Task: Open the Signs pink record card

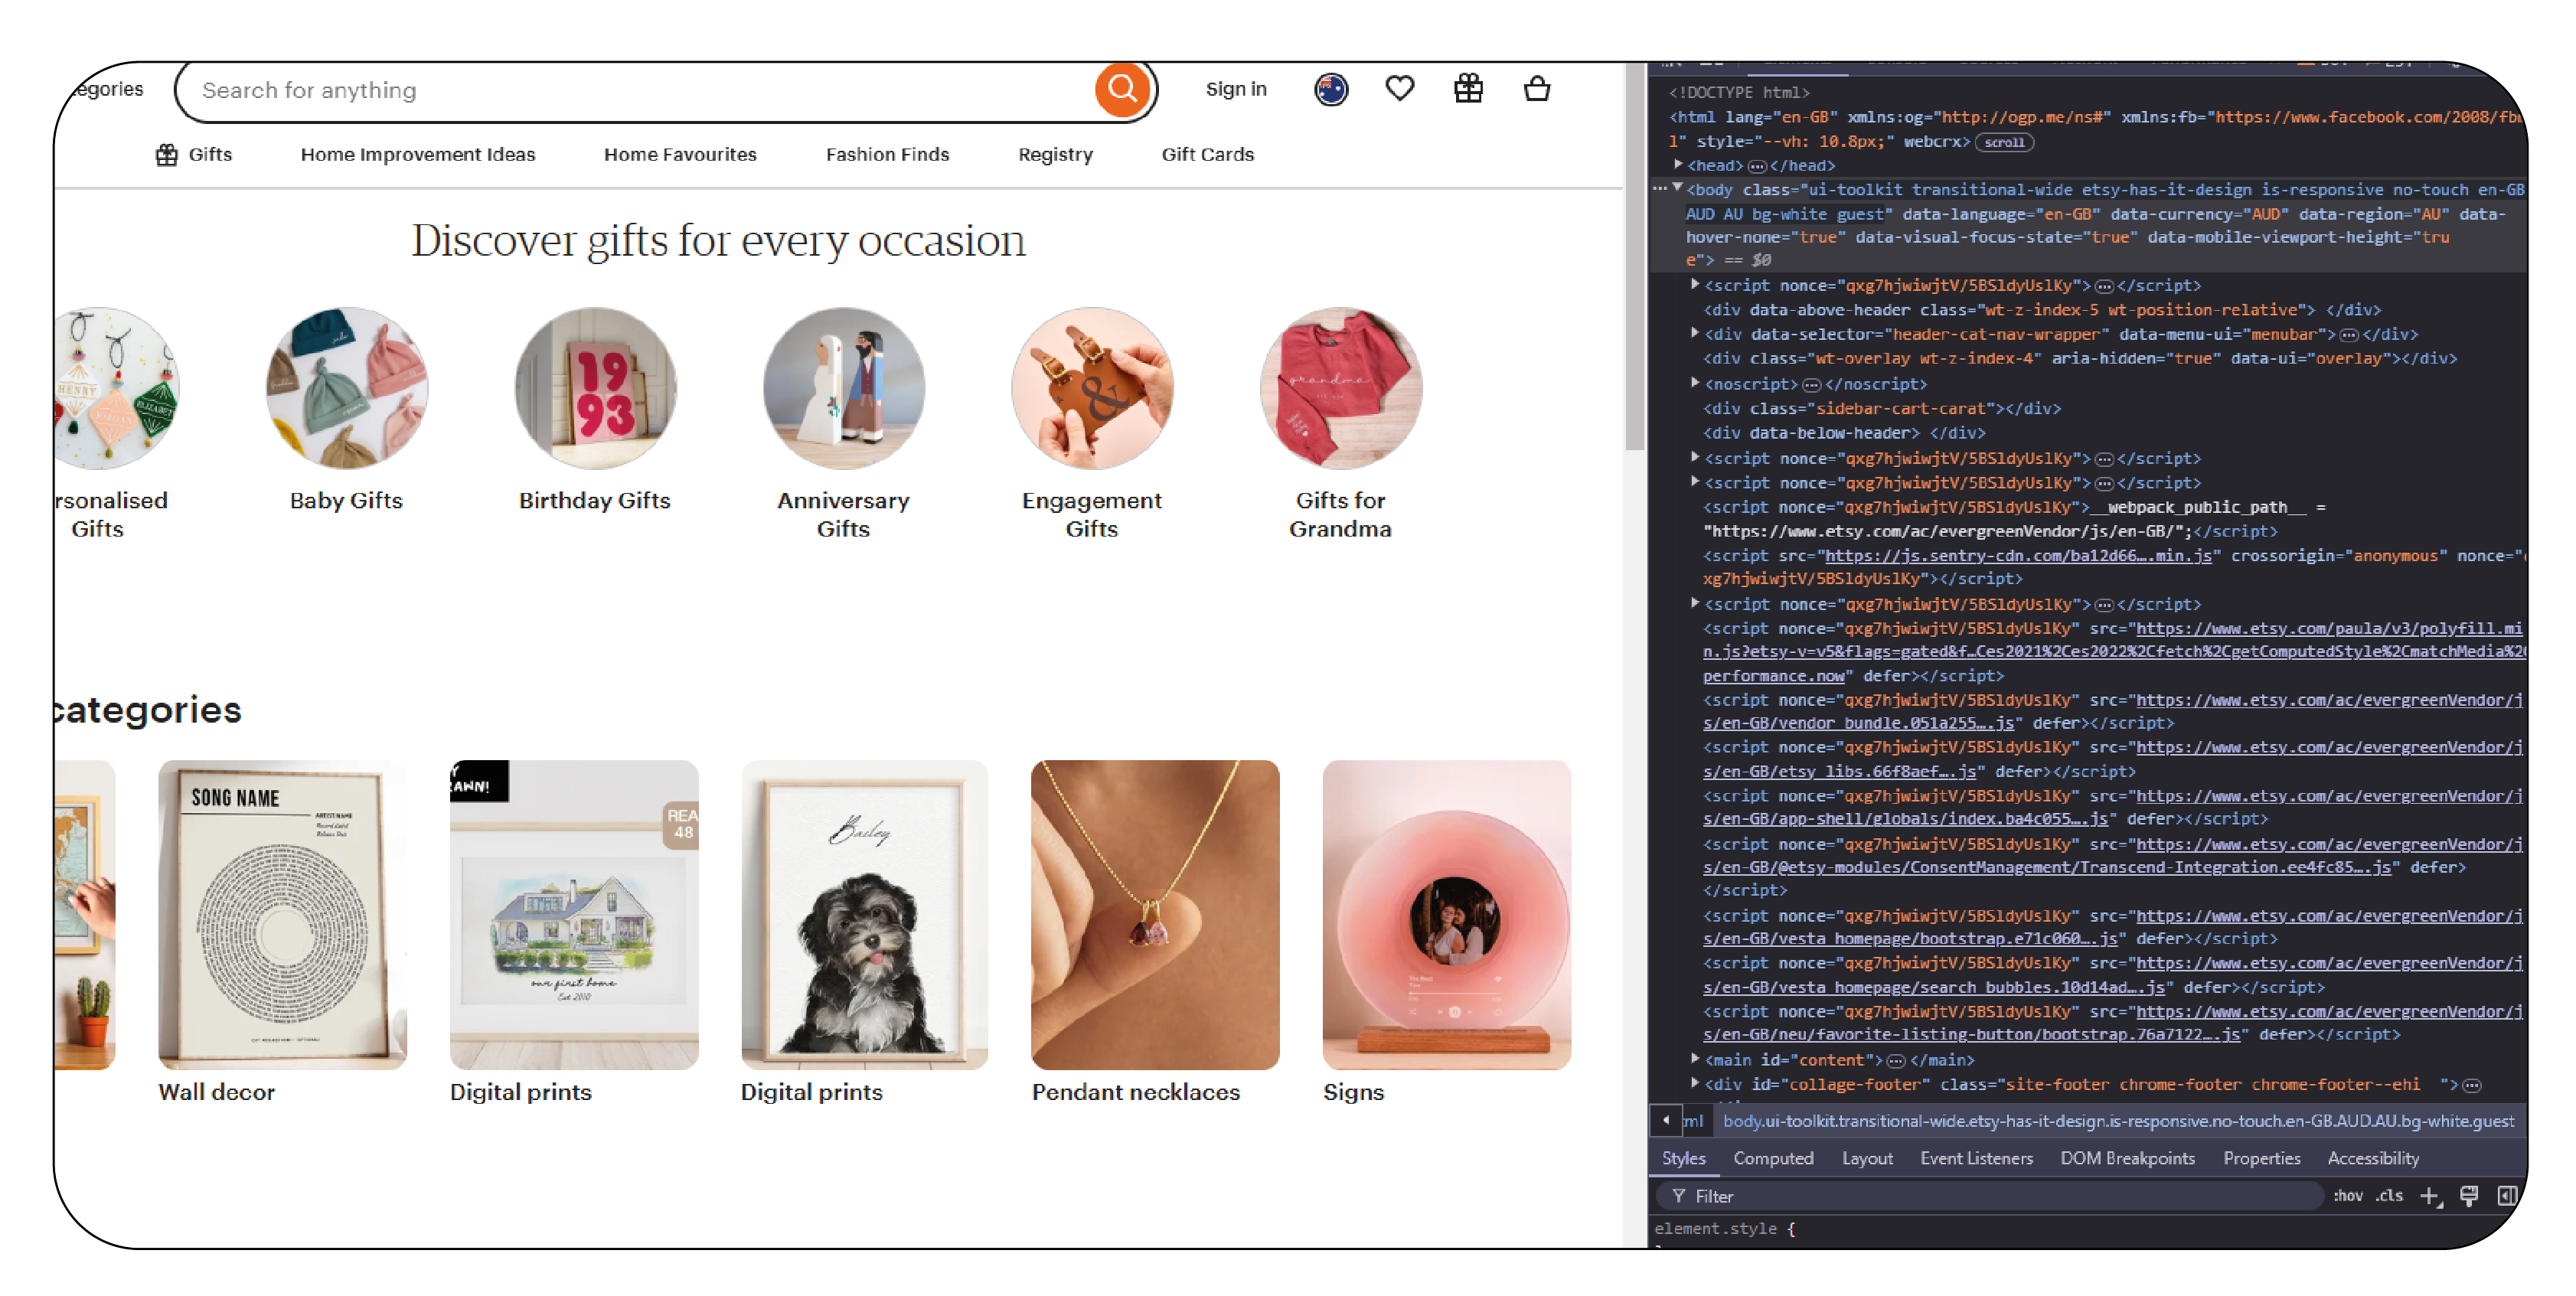Action: [1447, 914]
